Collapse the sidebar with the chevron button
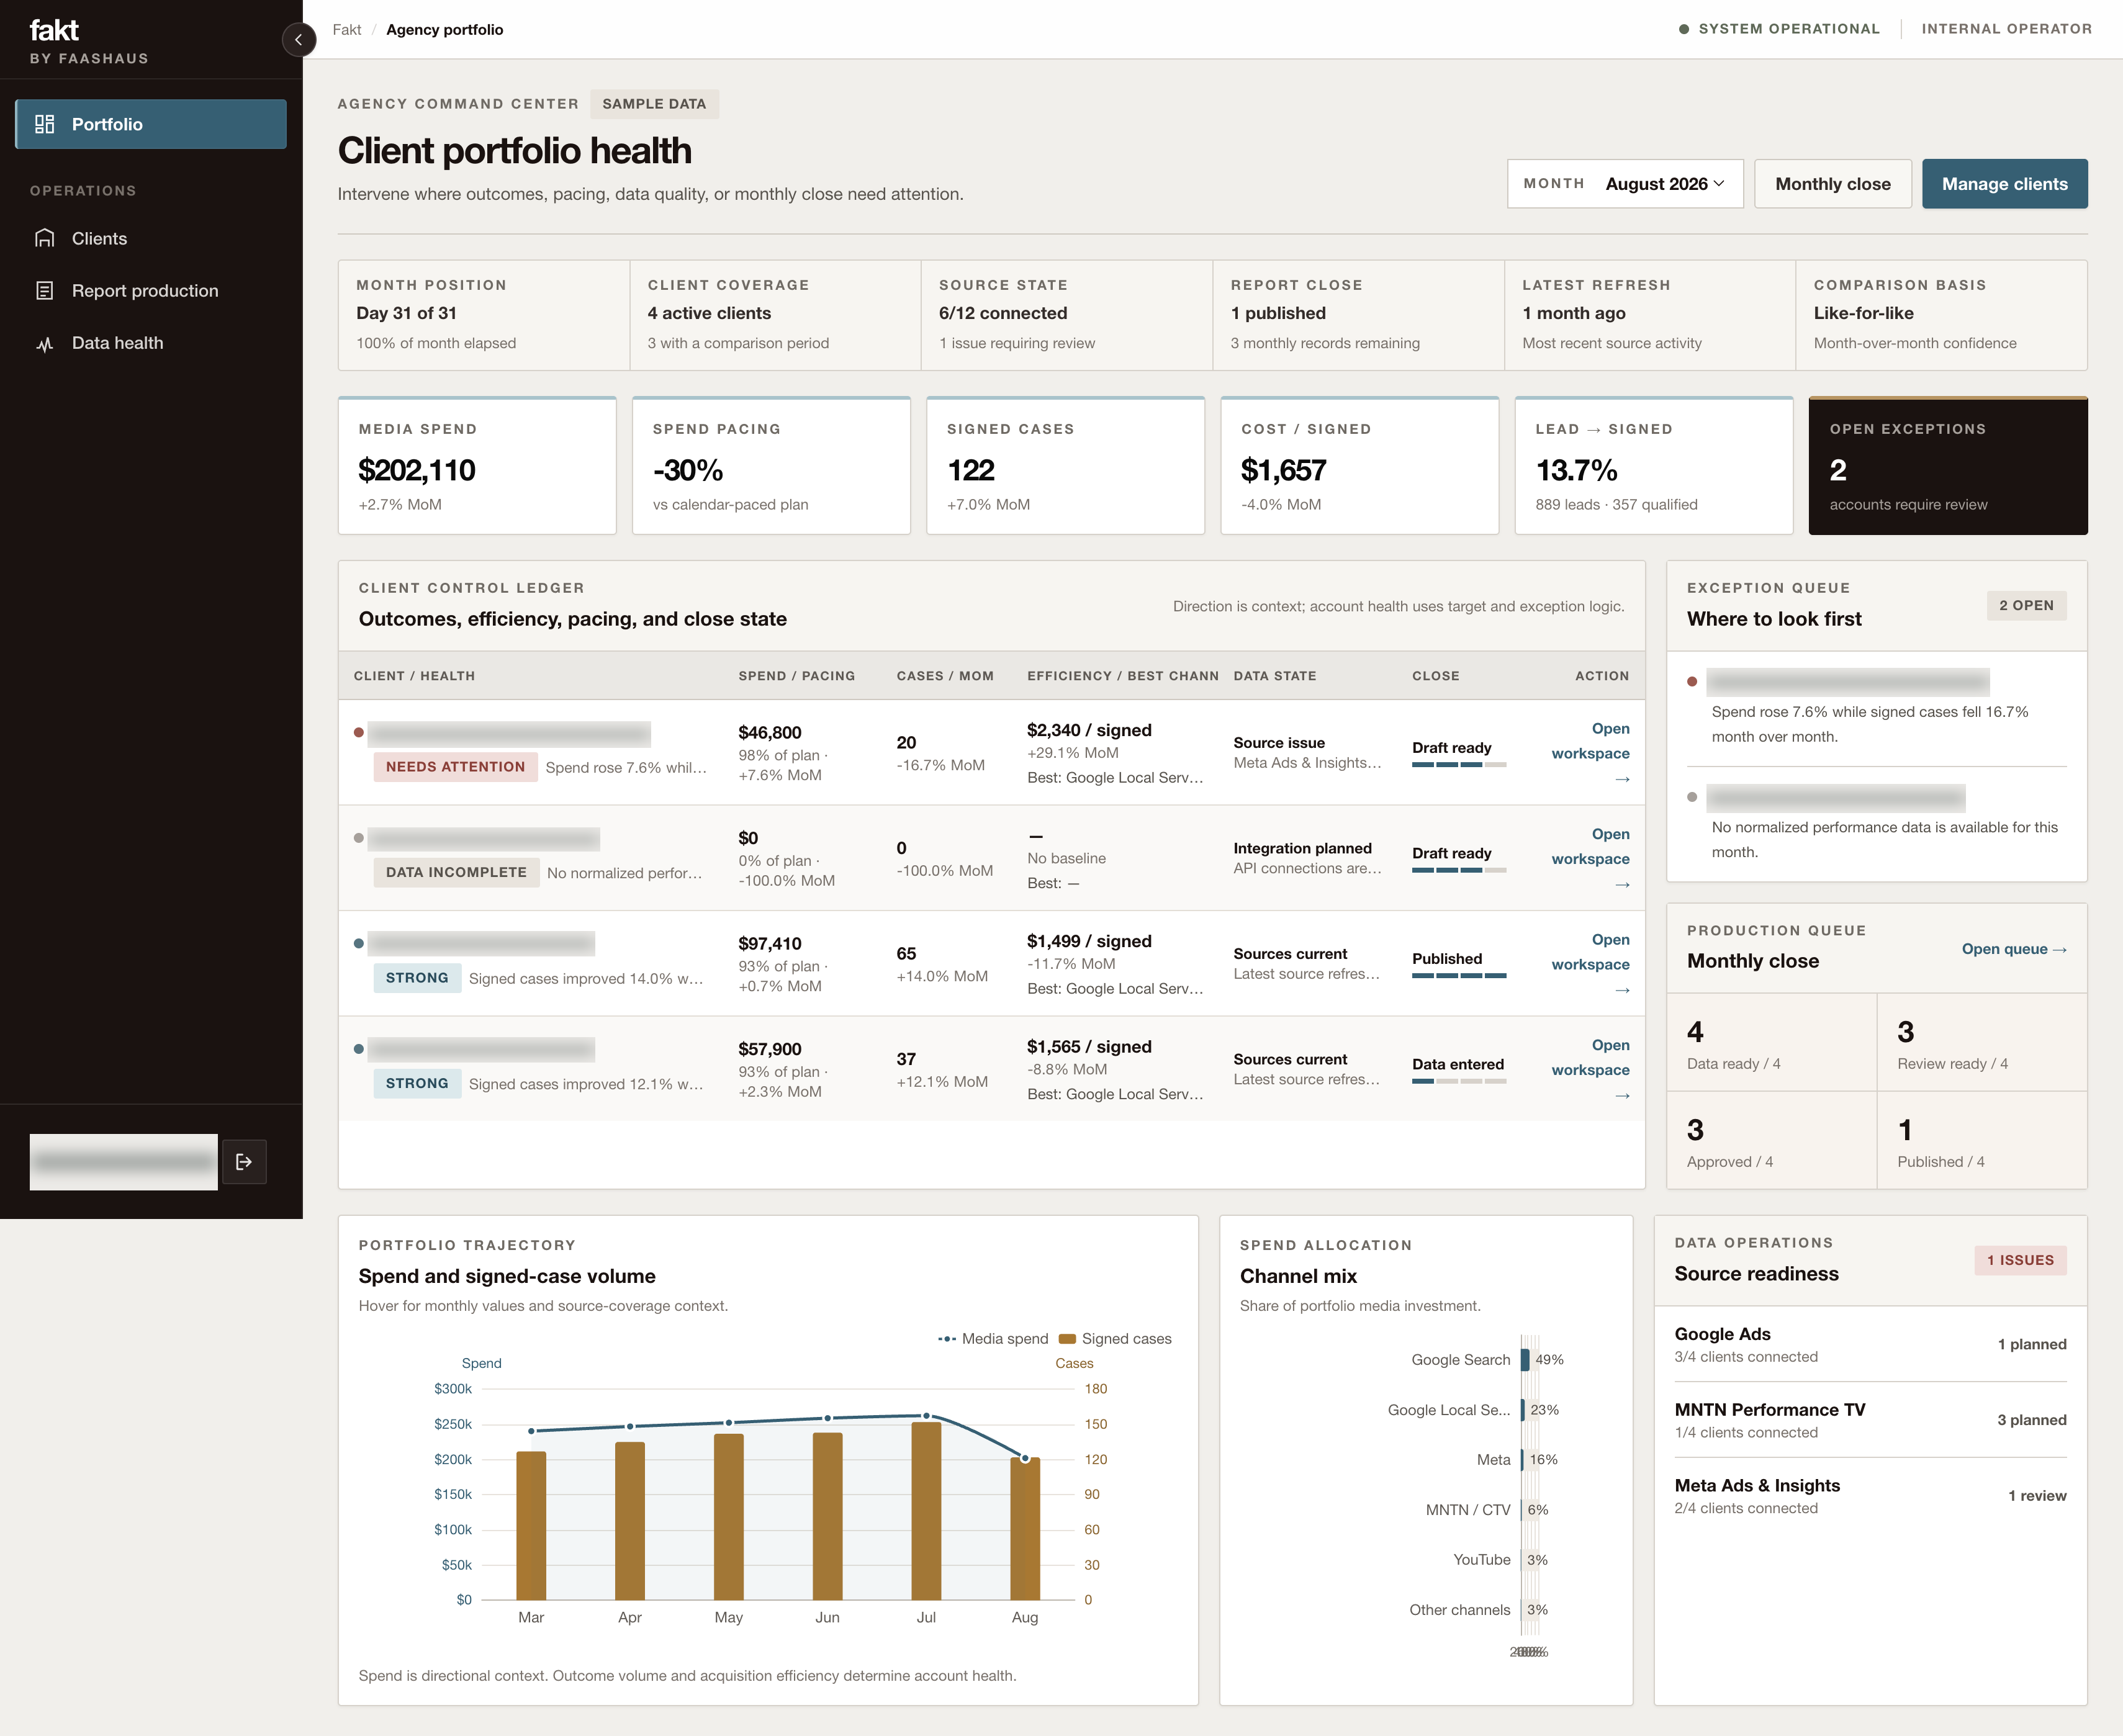 point(298,40)
